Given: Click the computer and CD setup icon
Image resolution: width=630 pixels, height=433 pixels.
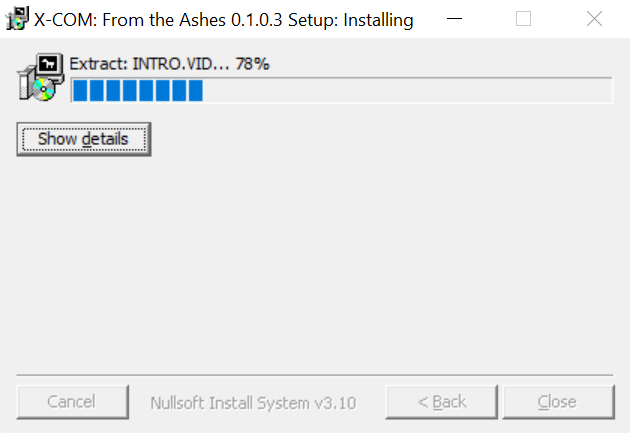Looking at the screenshot, I should pos(40,77).
